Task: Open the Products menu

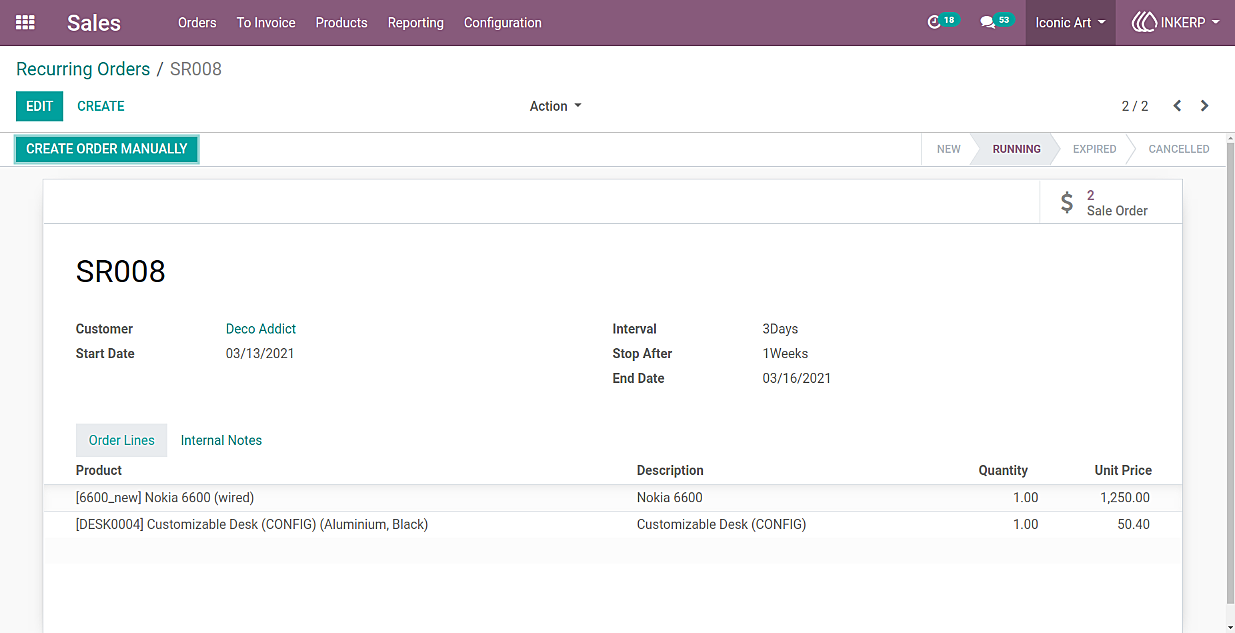Action: [342, 22]
